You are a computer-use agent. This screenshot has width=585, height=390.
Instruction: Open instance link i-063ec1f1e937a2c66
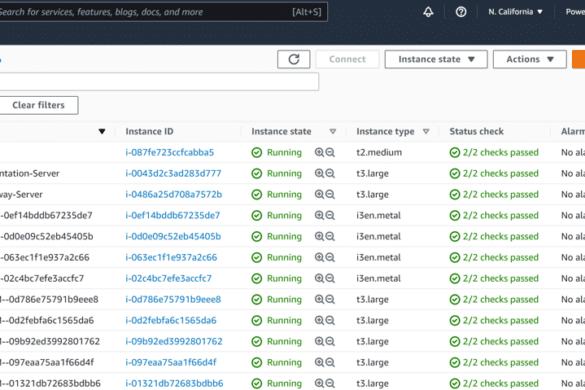tap(171, 257)
